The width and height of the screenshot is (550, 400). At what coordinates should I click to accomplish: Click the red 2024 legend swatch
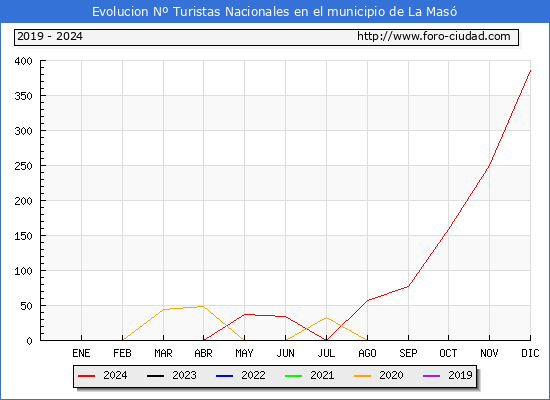pyautogui.click(x=86, y=376)
